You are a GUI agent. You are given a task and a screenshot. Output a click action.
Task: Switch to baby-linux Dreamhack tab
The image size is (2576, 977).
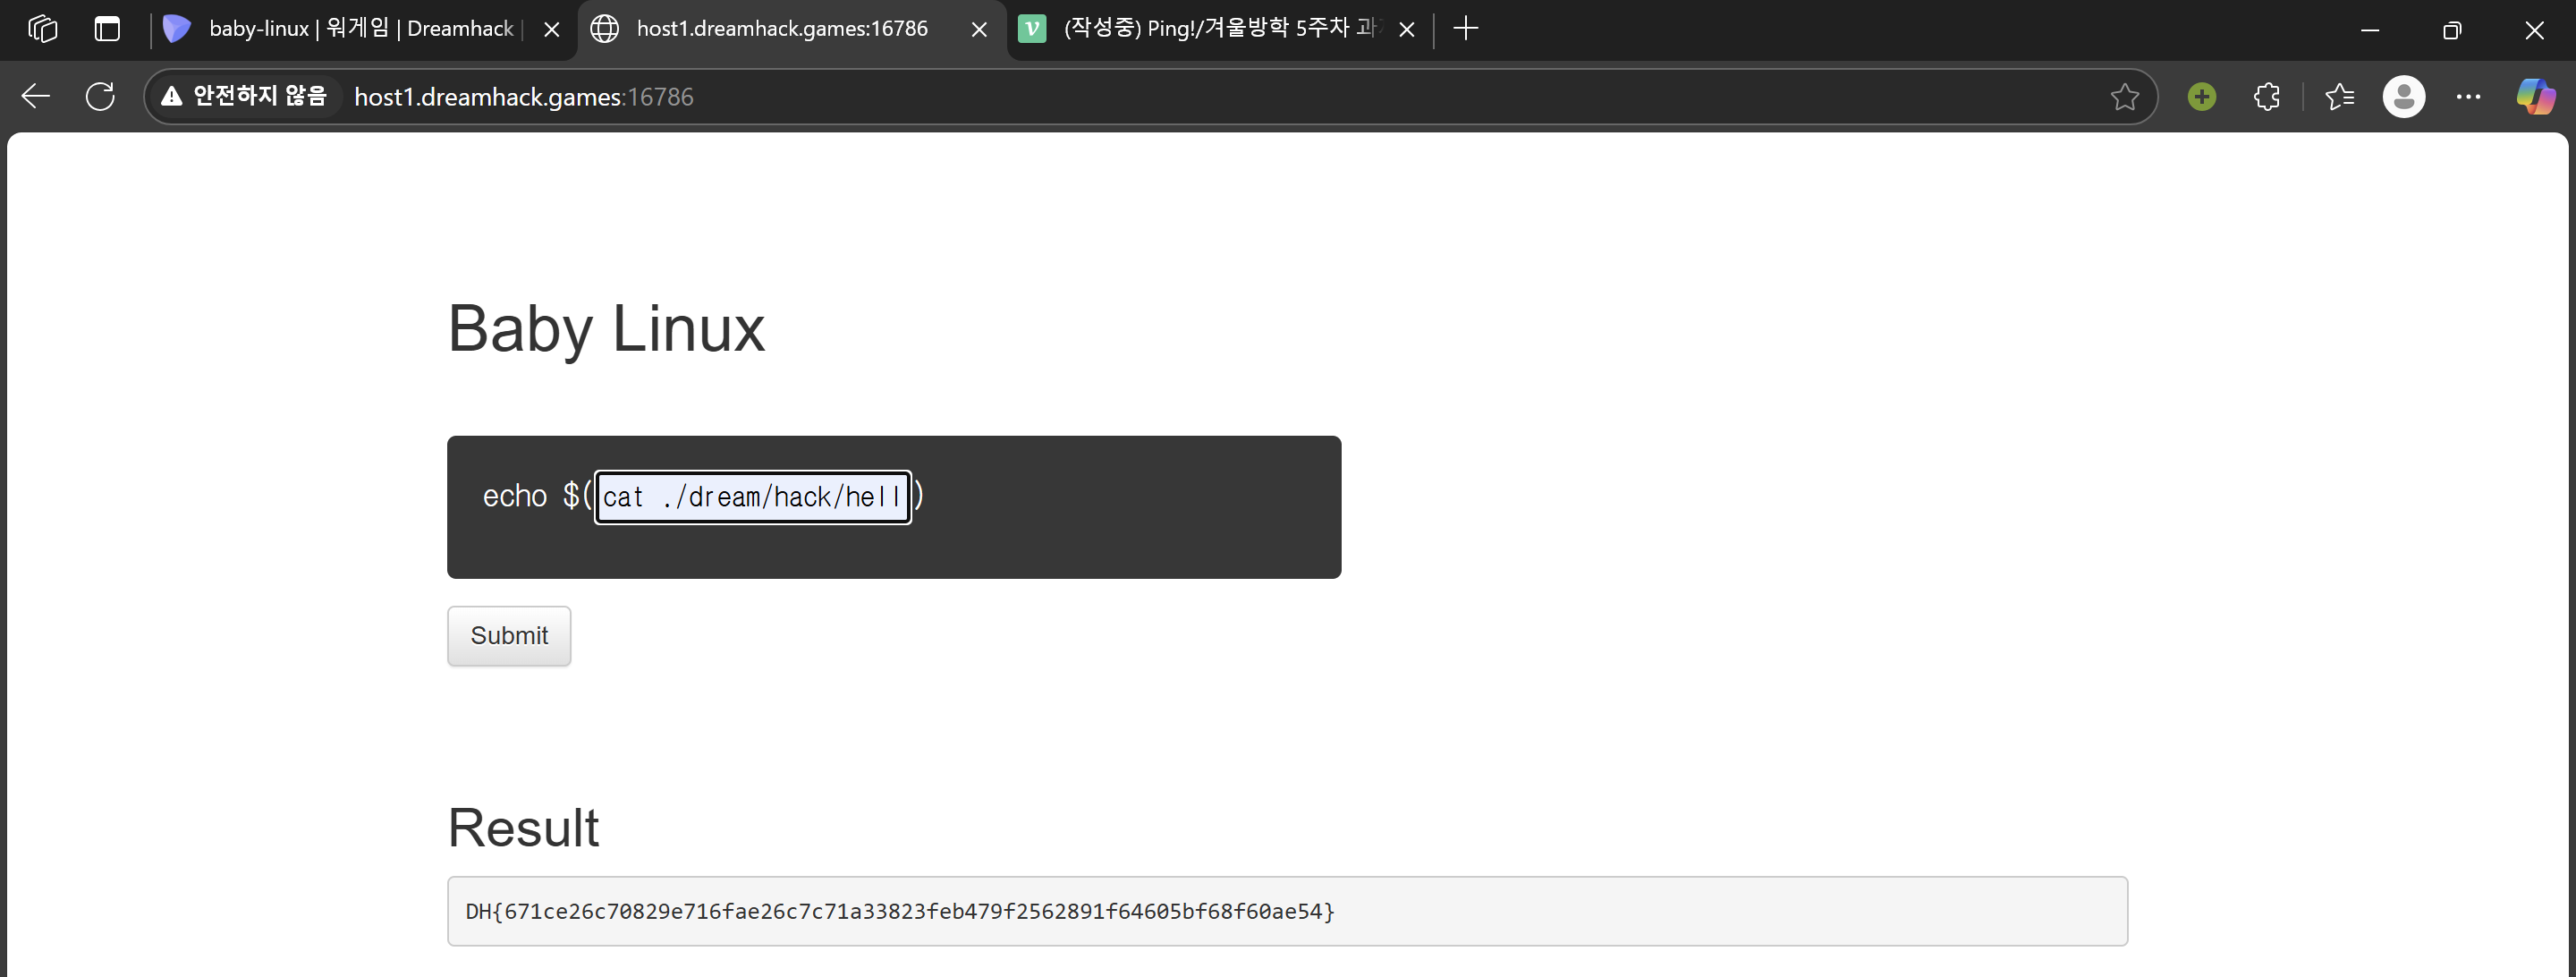(360, 28)
